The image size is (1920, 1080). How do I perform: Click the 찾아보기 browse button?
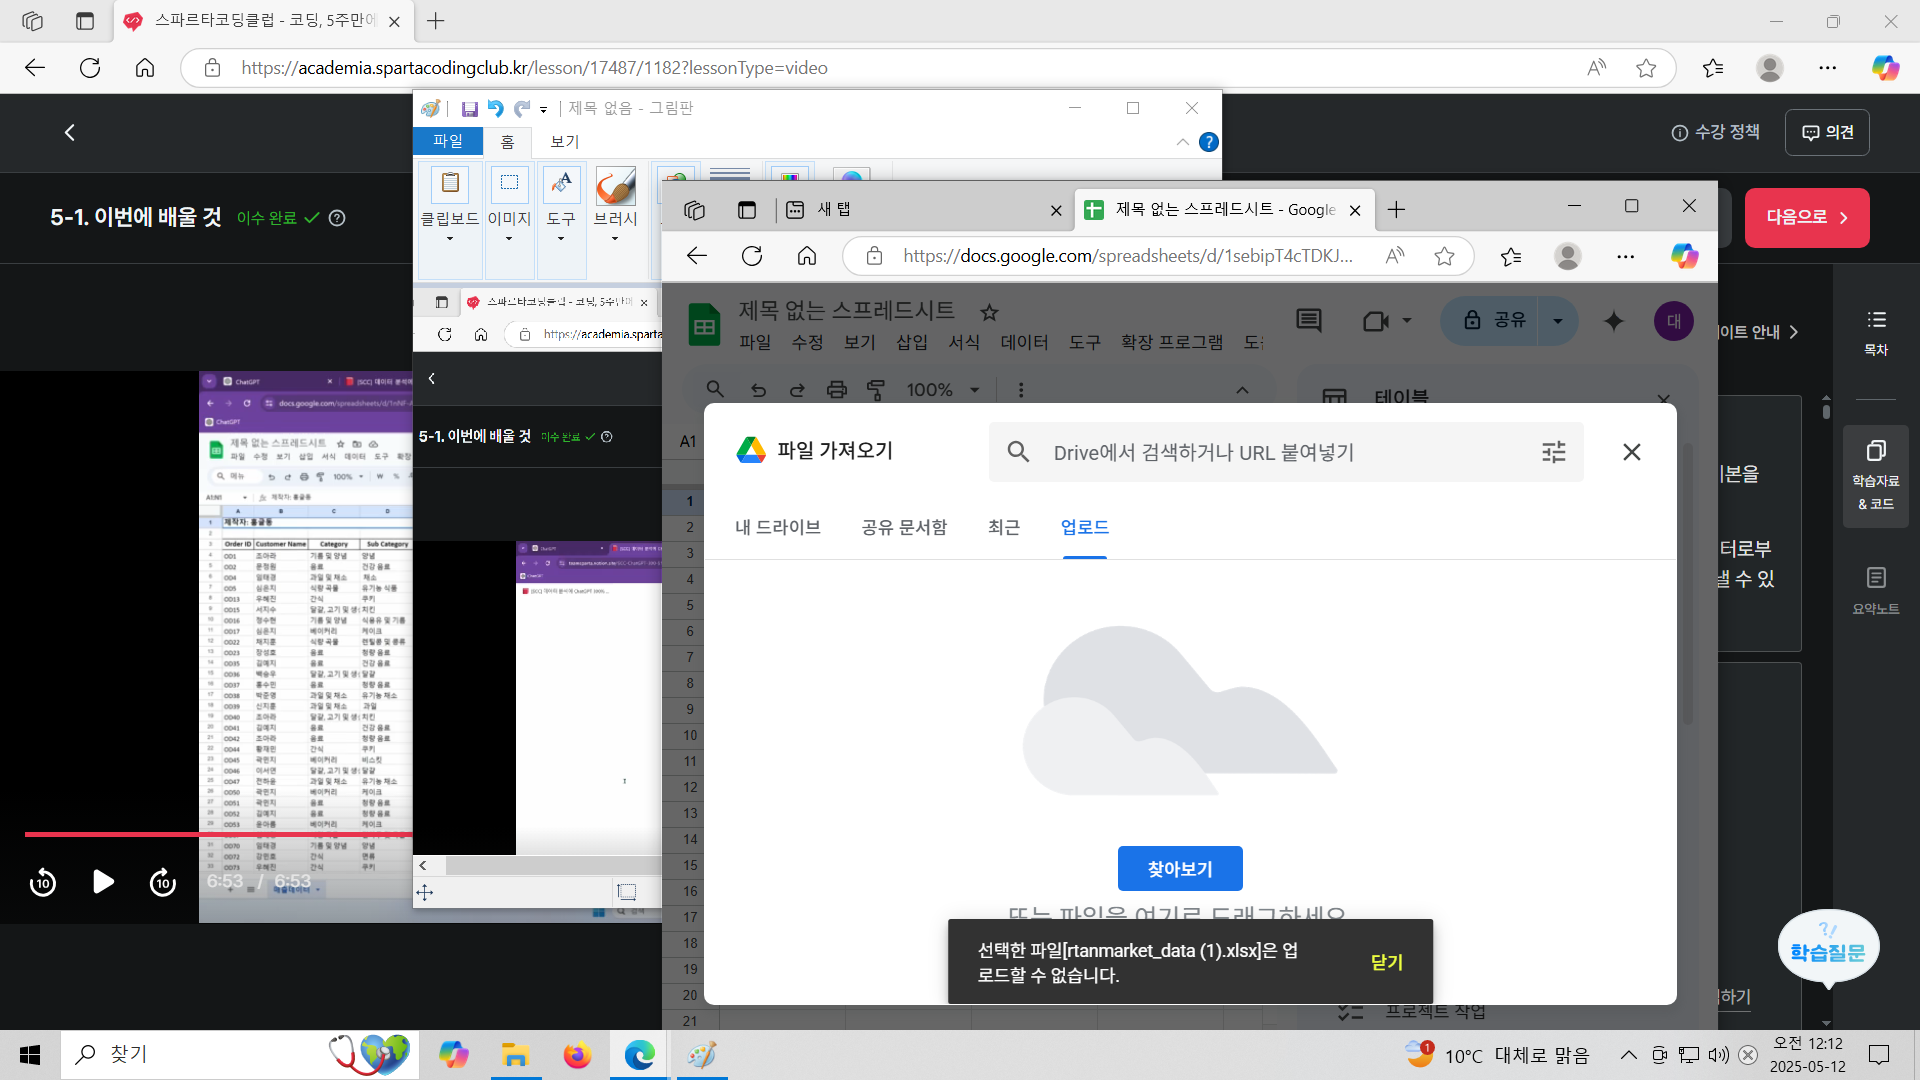click(1180, 869)
